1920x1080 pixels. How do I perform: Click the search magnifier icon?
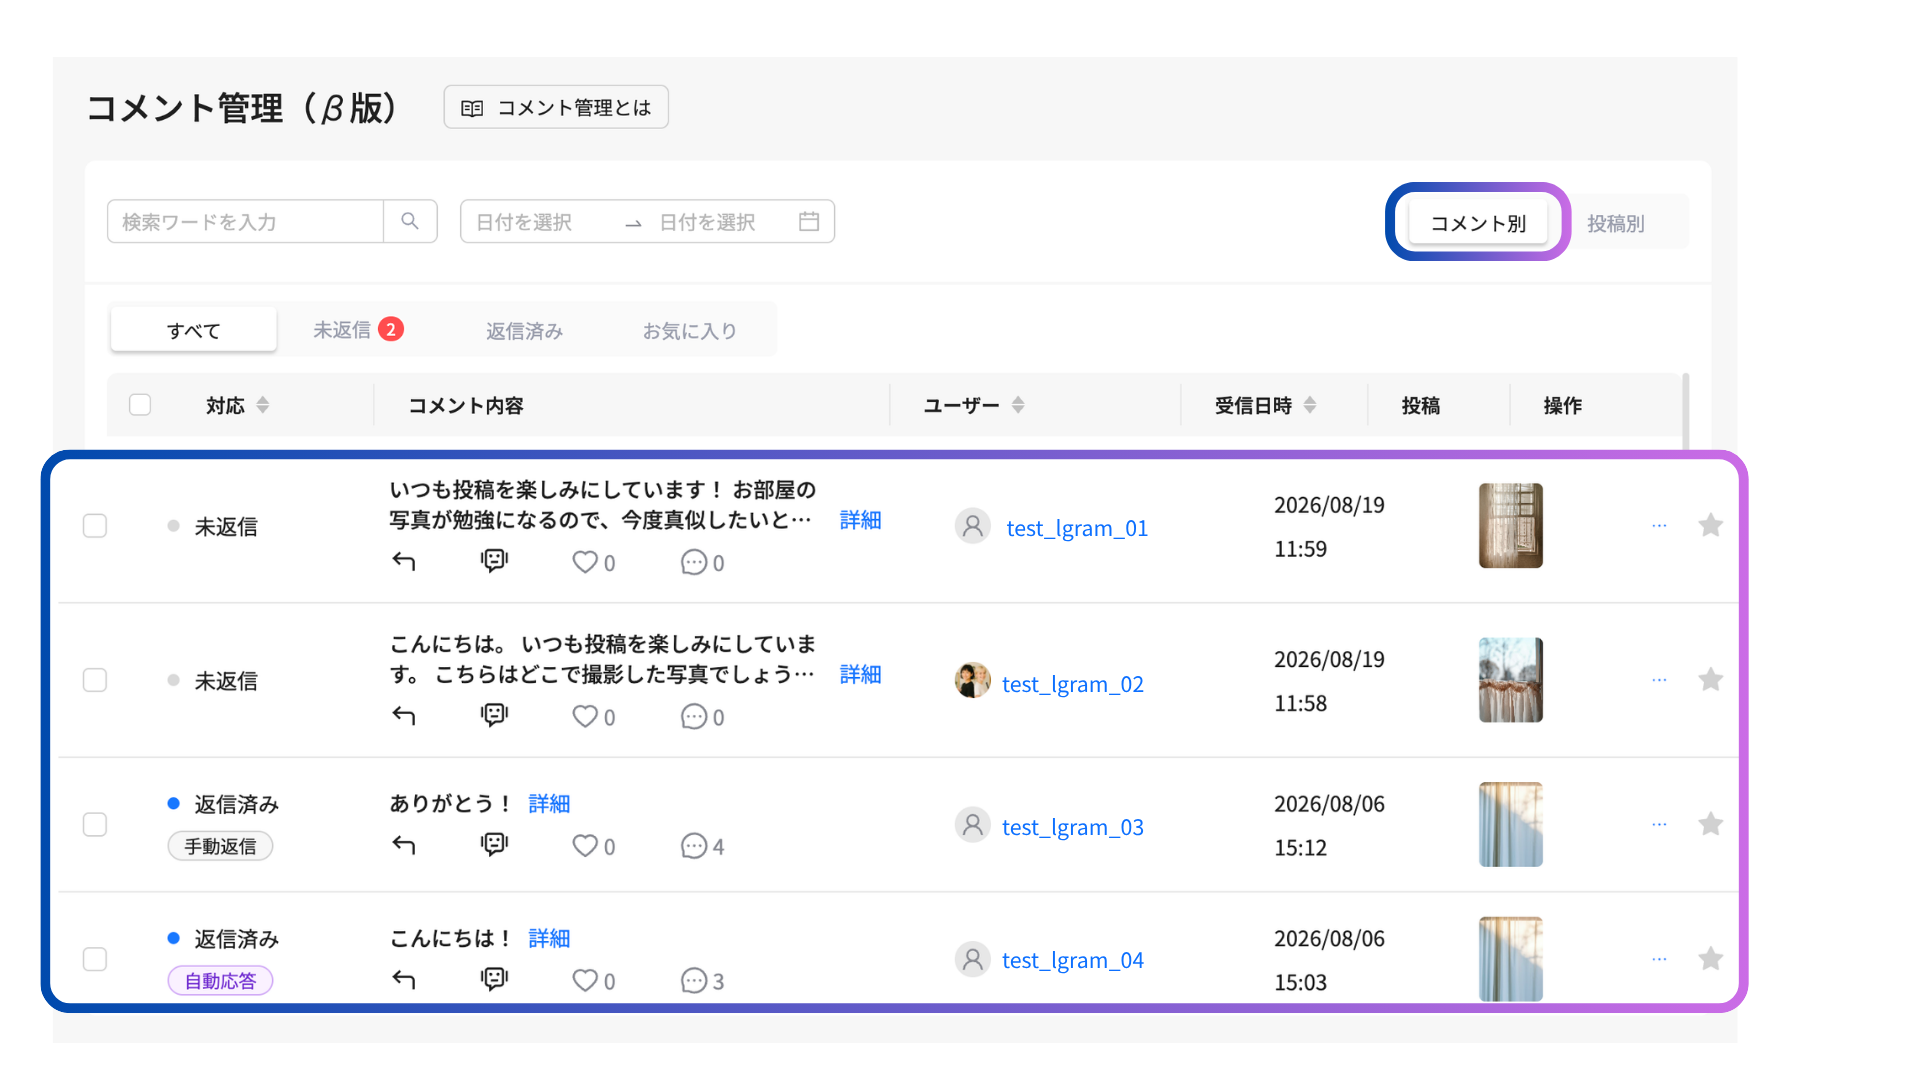tap(410, 221)
